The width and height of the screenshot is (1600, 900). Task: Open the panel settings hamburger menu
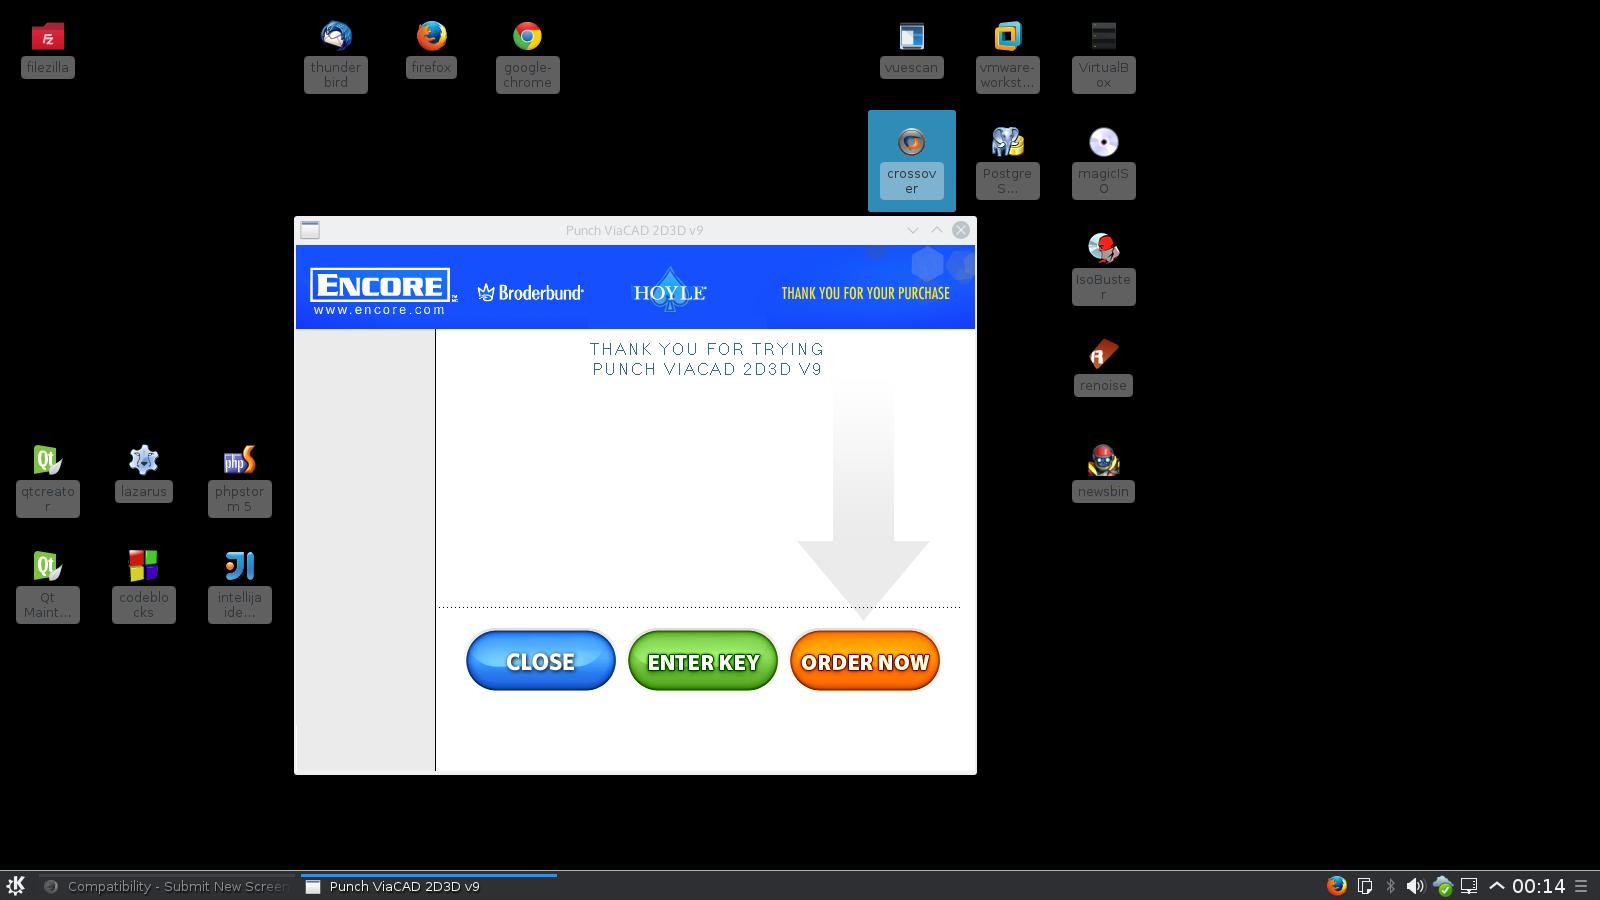(x=1581, y=886)
